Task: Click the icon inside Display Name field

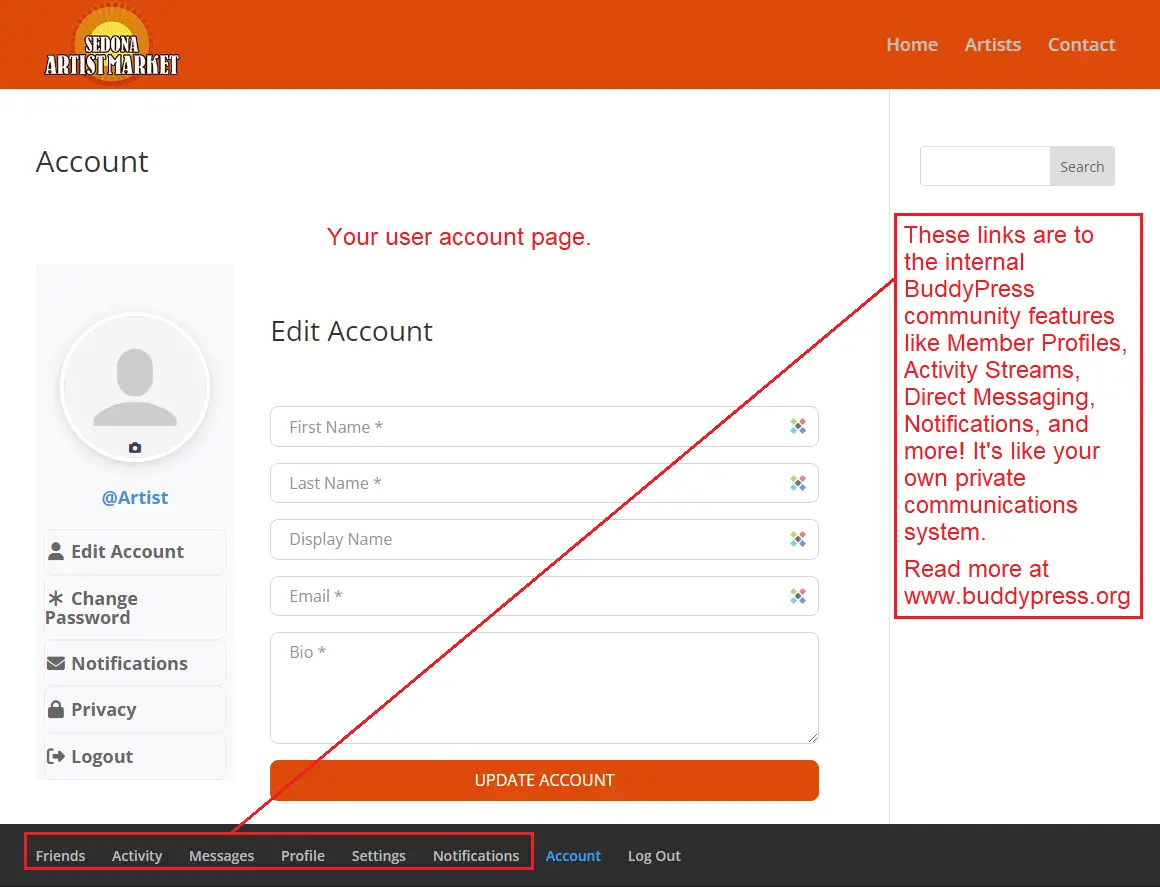Action: point(797,539)
